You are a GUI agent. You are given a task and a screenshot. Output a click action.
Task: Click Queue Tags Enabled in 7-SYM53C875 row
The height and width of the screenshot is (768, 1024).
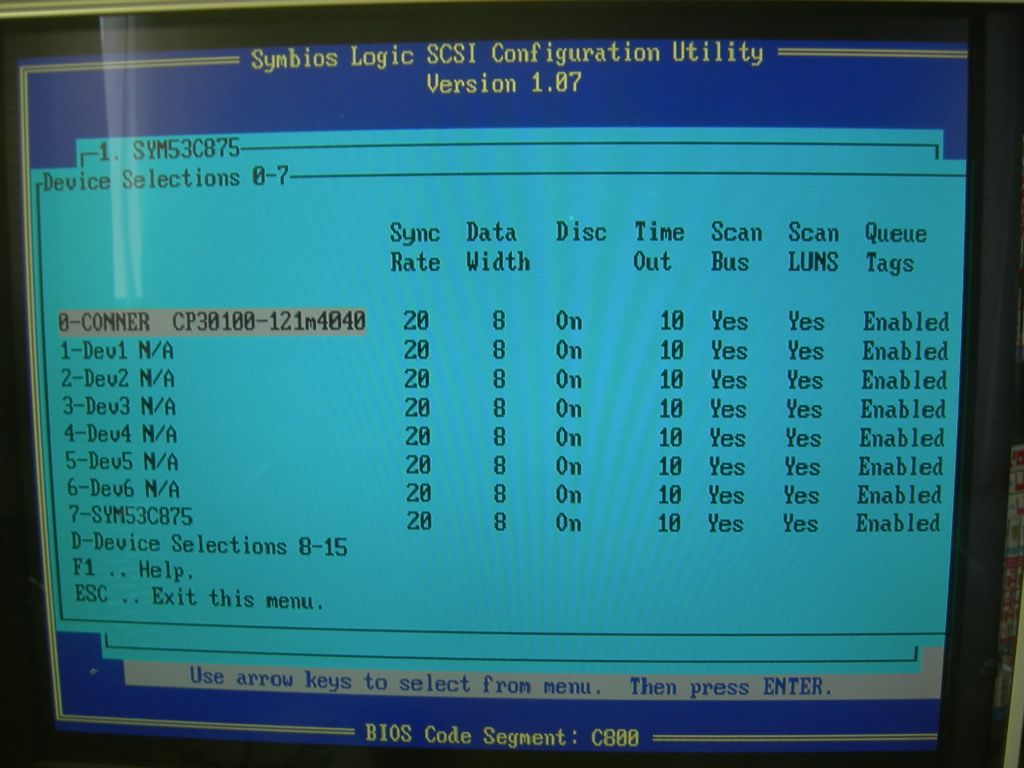point(899,523)
